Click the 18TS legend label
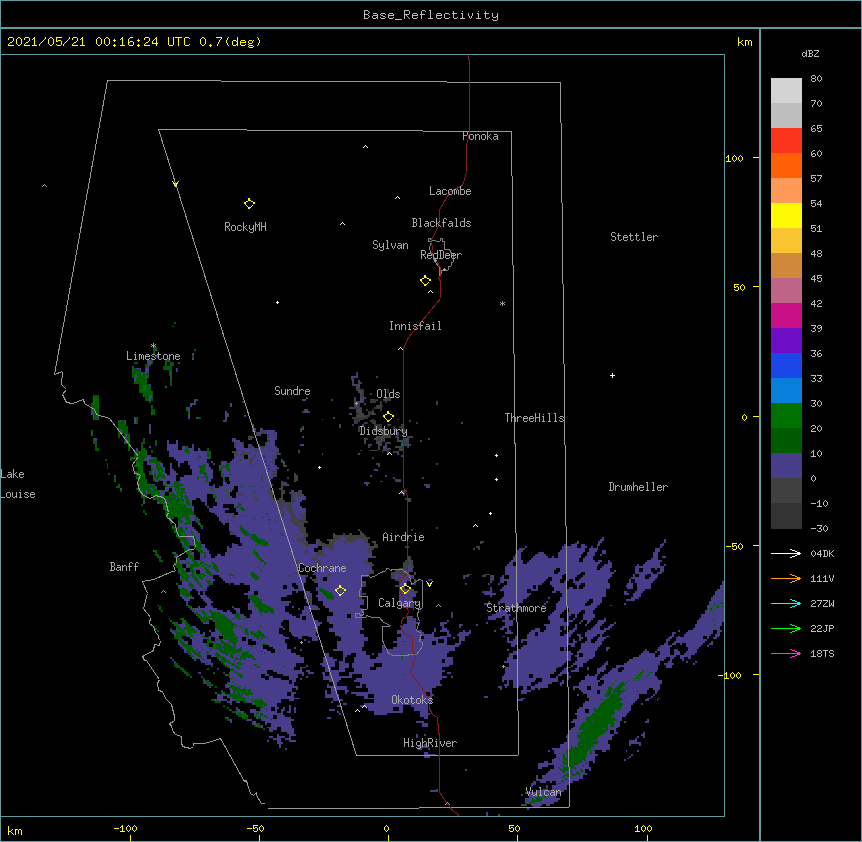The image size is (862, 842). (822, 653)
